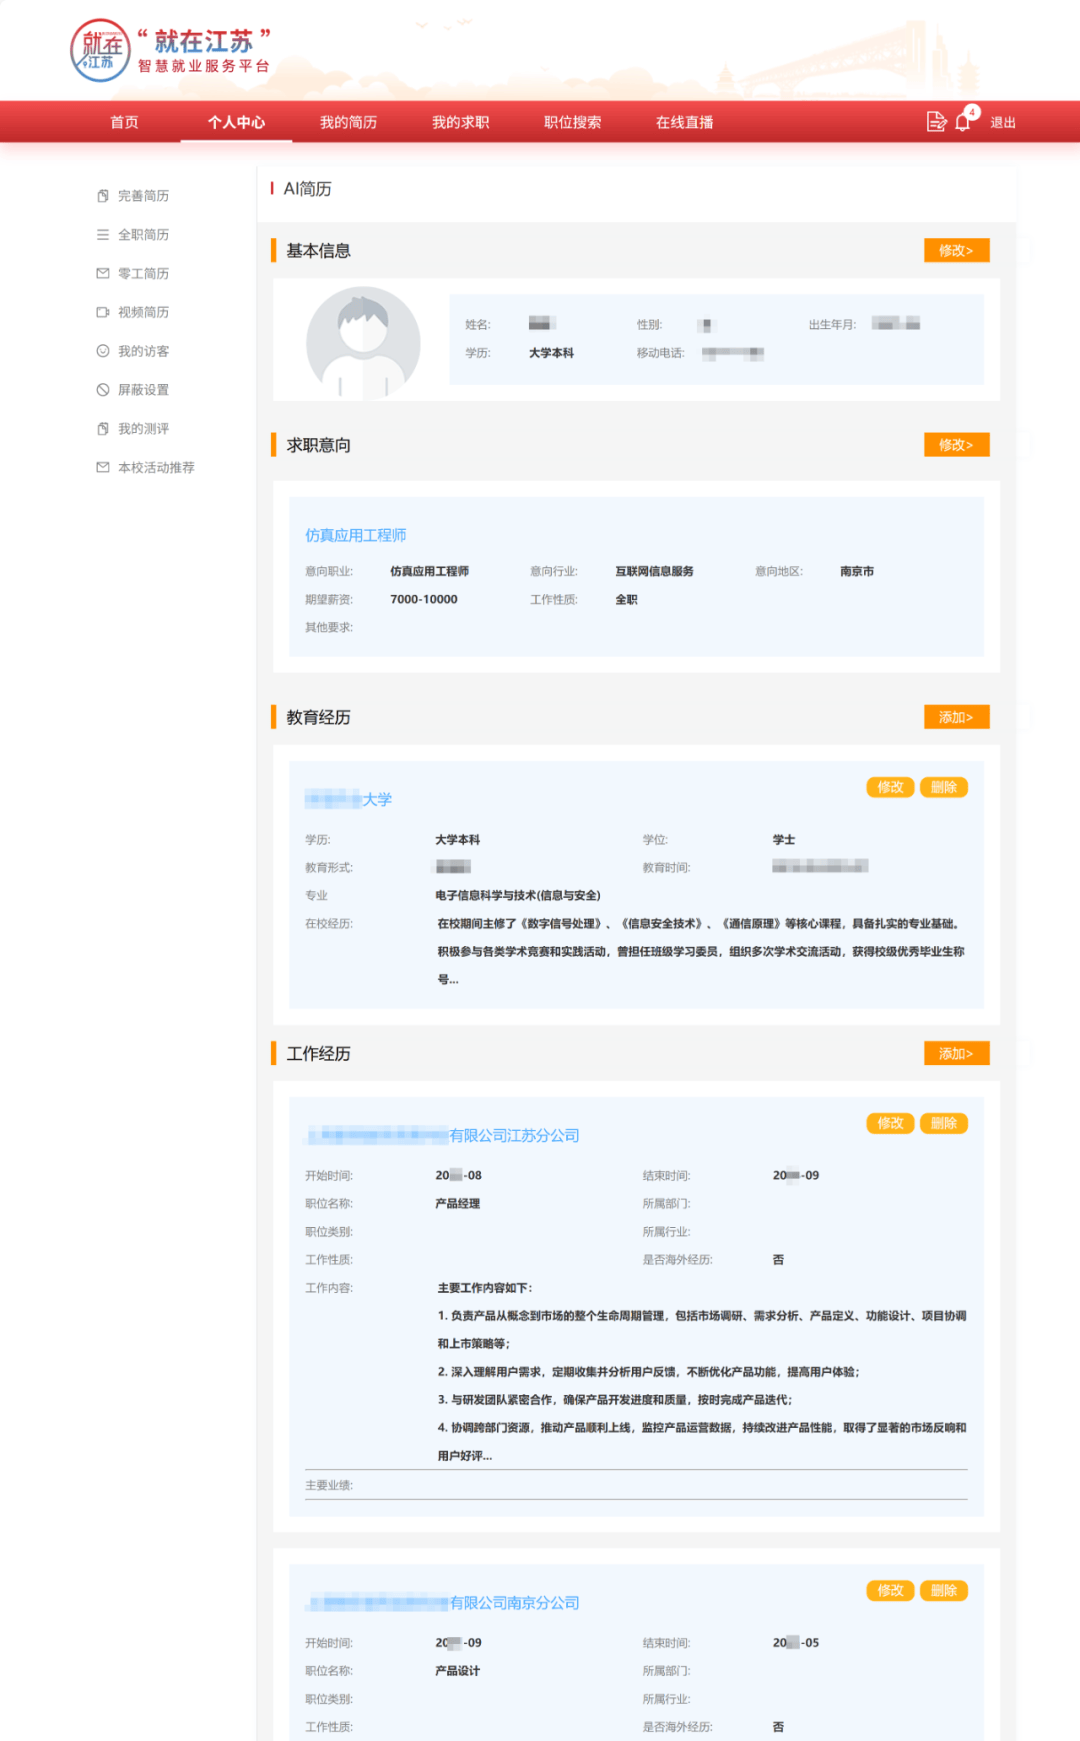Open 职位搜索 in top navigation

point(572,122)
